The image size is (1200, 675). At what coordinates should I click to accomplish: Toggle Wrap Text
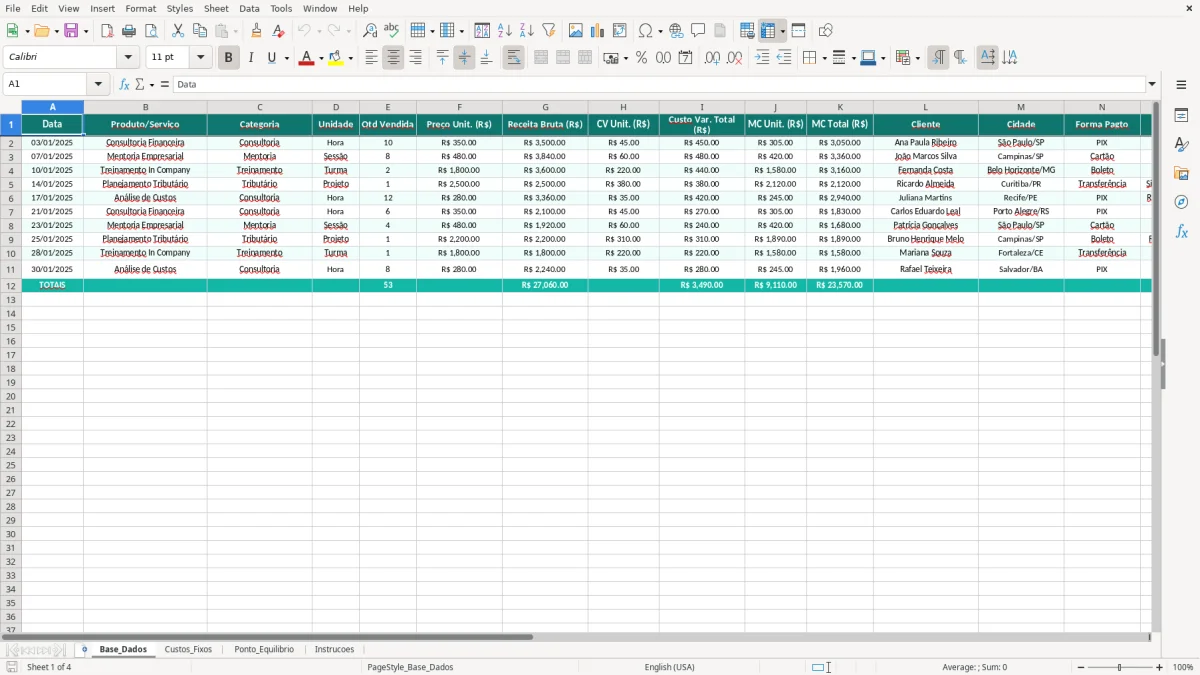(x=513, y=58)
